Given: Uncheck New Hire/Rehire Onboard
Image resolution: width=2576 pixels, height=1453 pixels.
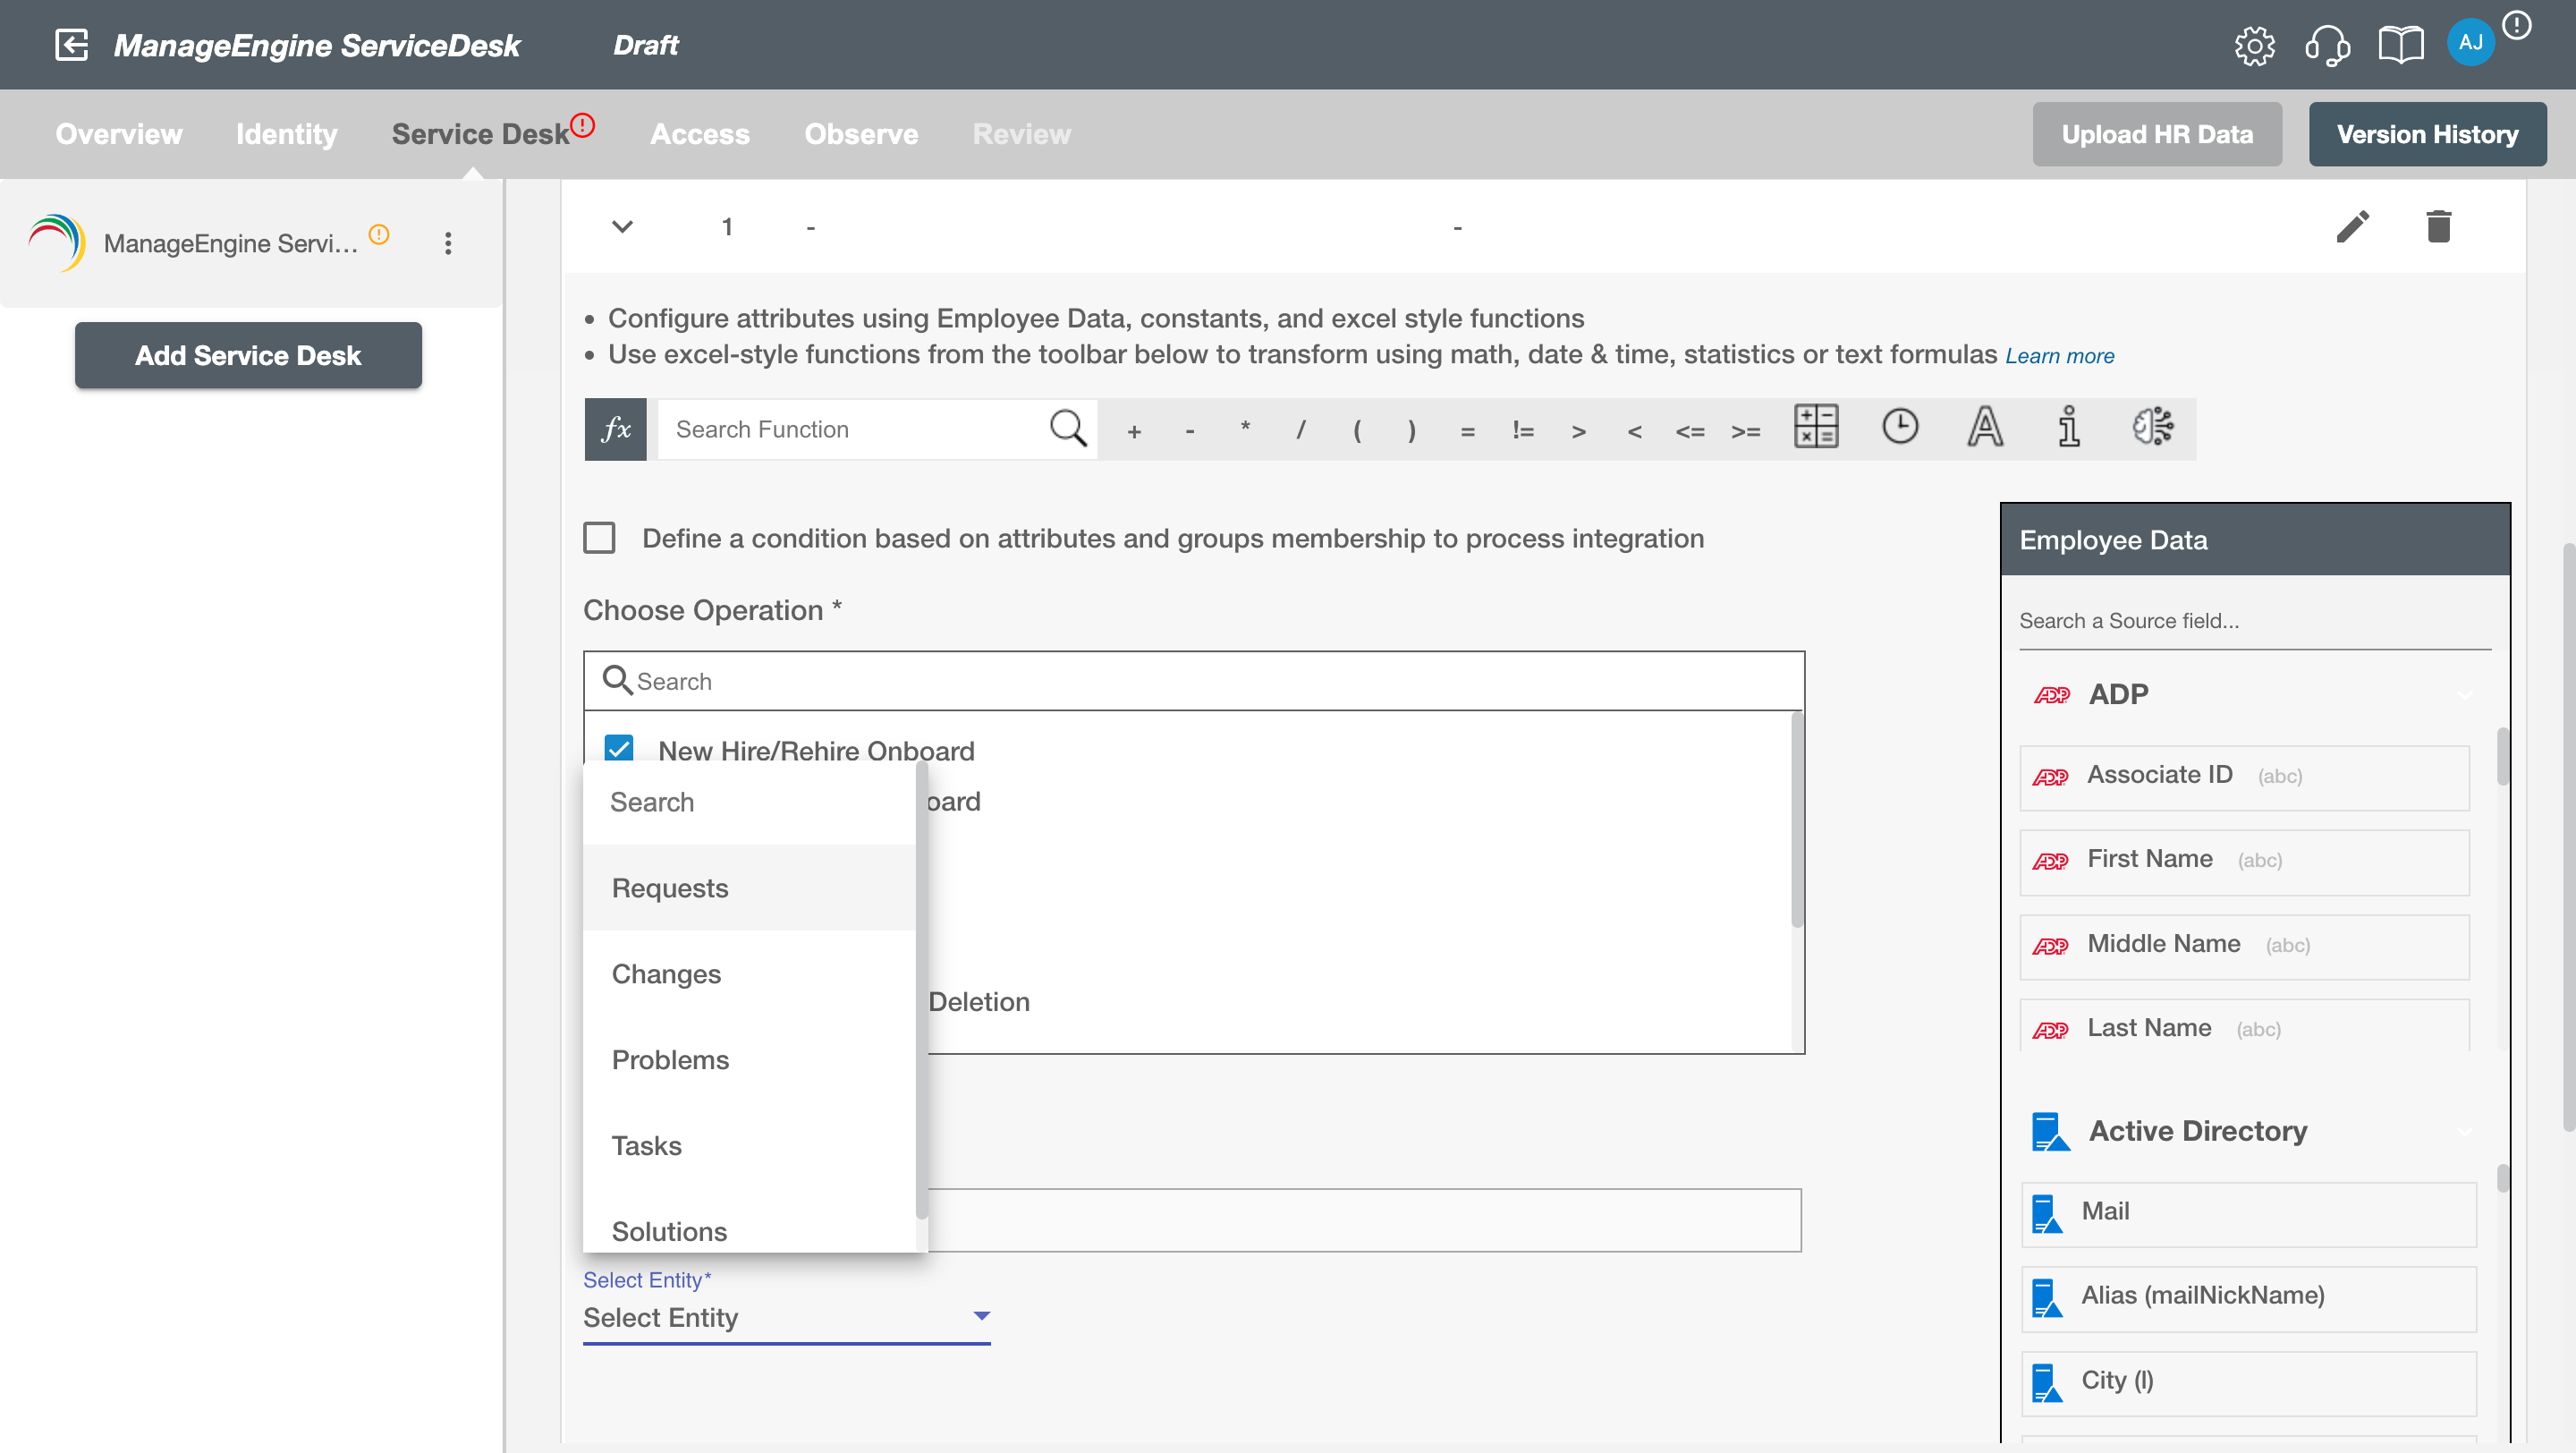Looking at the screenshot, I should click(619, 749).
